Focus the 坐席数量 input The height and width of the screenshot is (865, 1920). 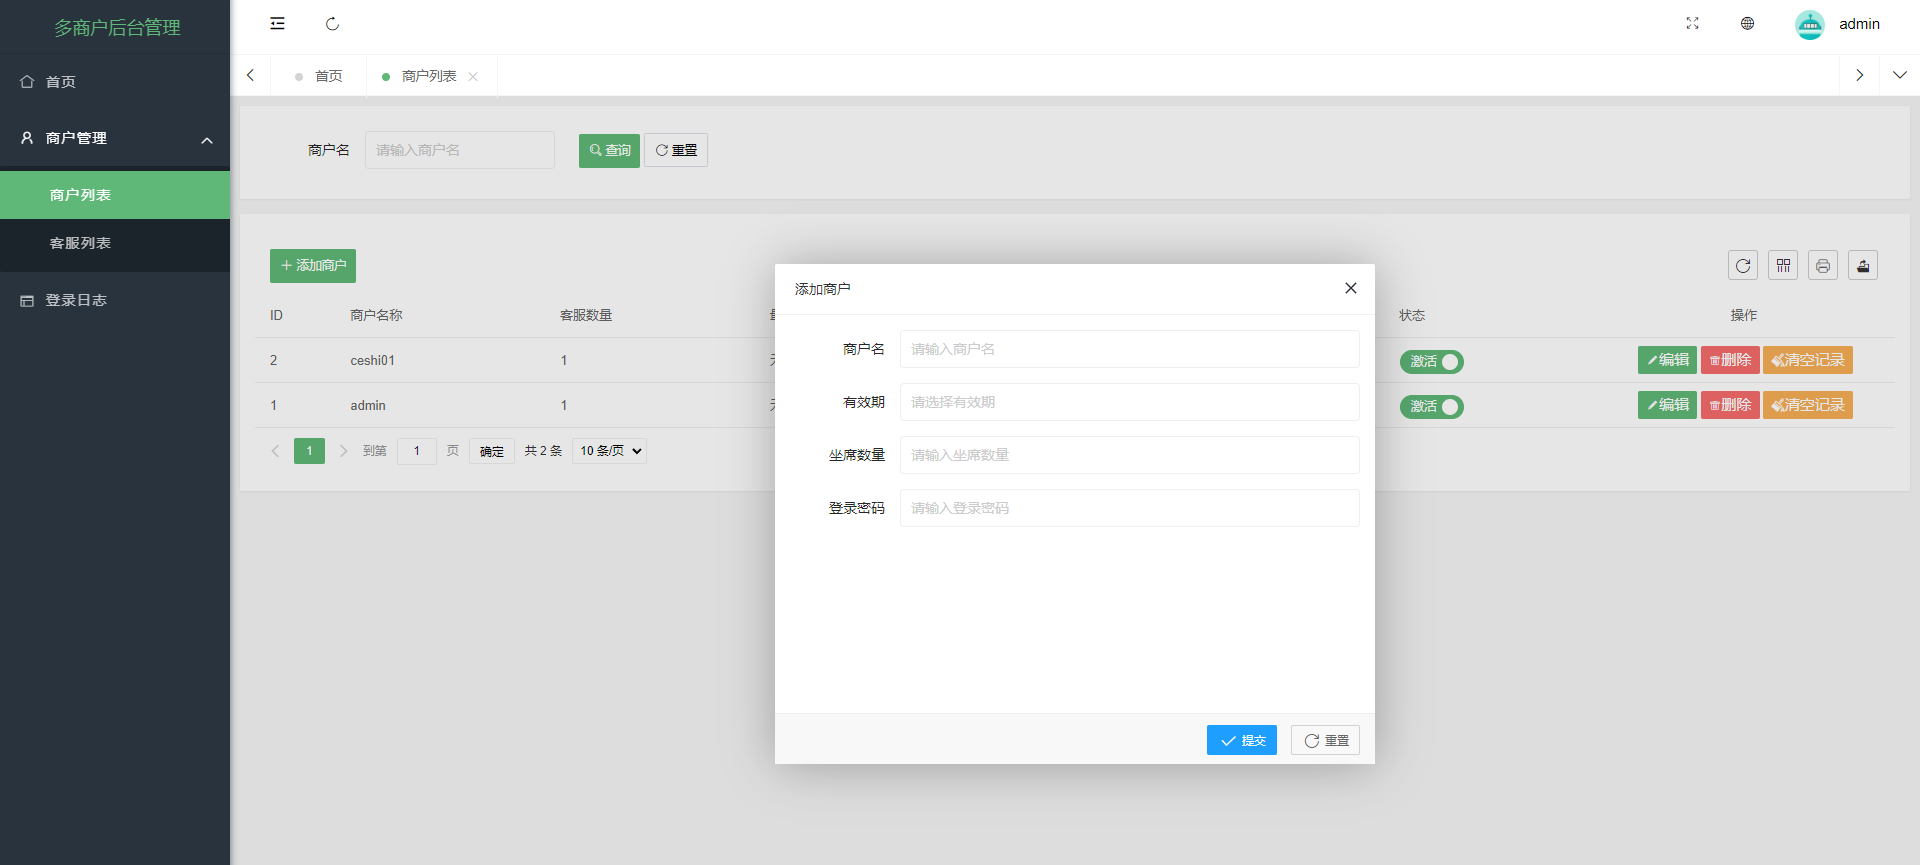pyautogui.click(x=1130, y=455)
